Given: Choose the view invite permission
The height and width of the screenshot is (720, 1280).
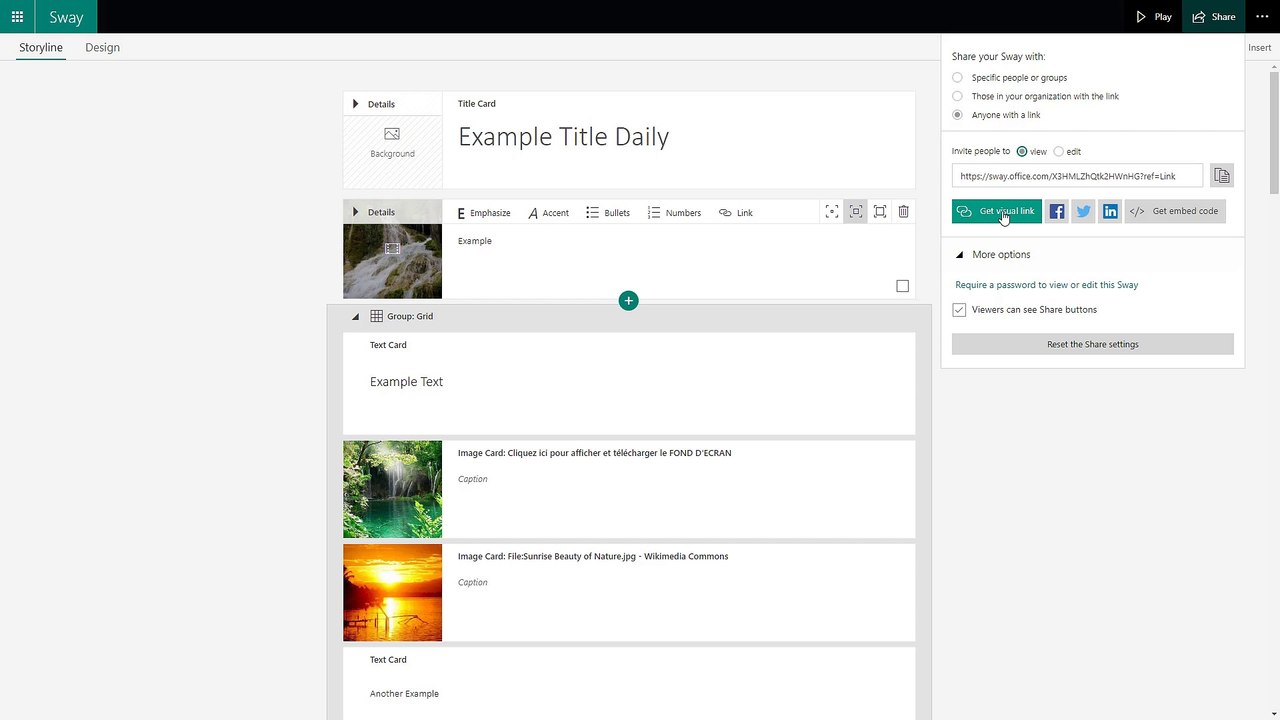Looking at the screenshot, I should 1021,152.
